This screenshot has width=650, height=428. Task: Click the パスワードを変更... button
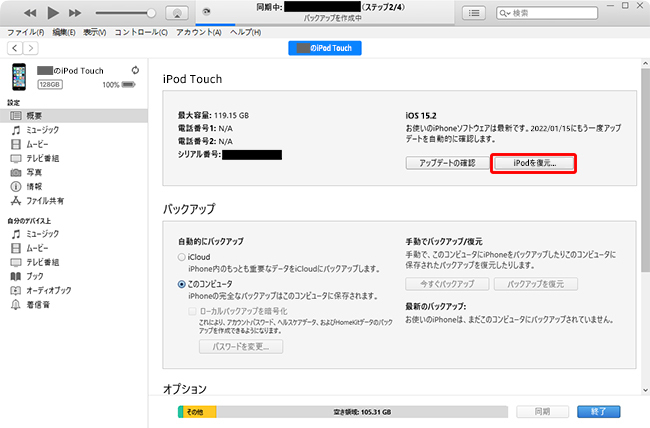point(241,346)
